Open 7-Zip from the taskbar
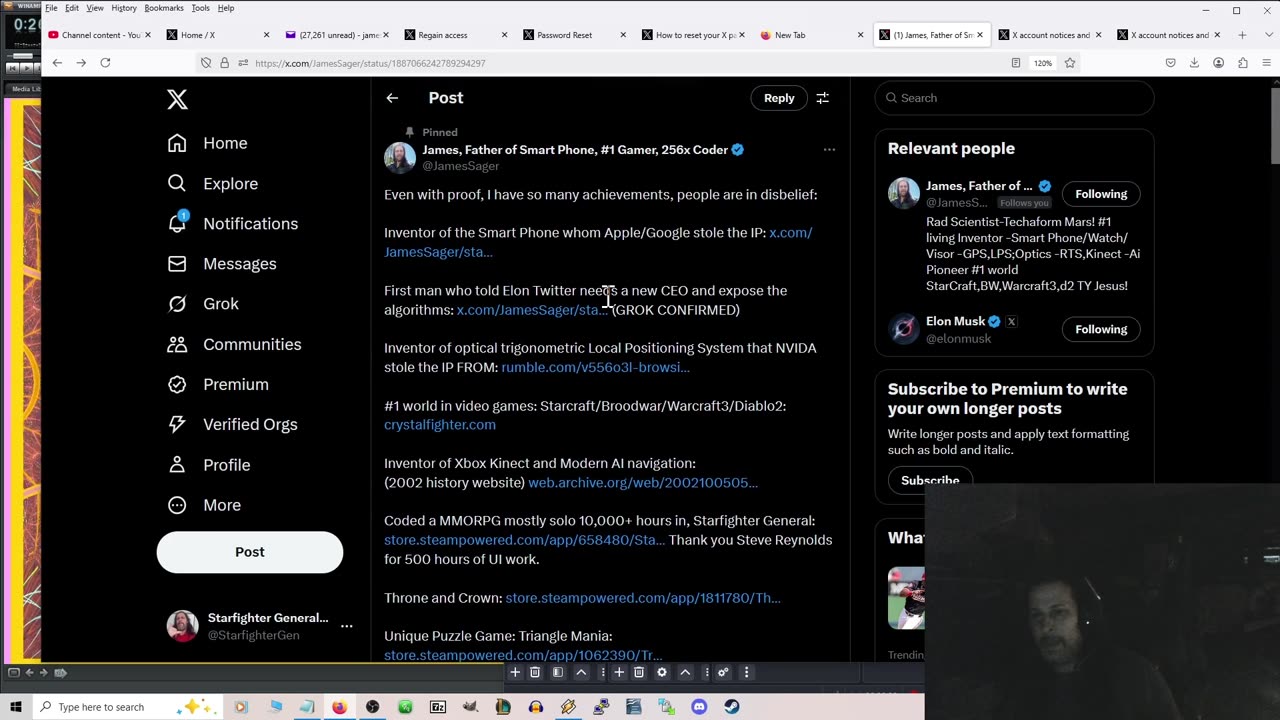This screenshot has height=720, width=1280. pyautogui.click(x=438, y=707)
